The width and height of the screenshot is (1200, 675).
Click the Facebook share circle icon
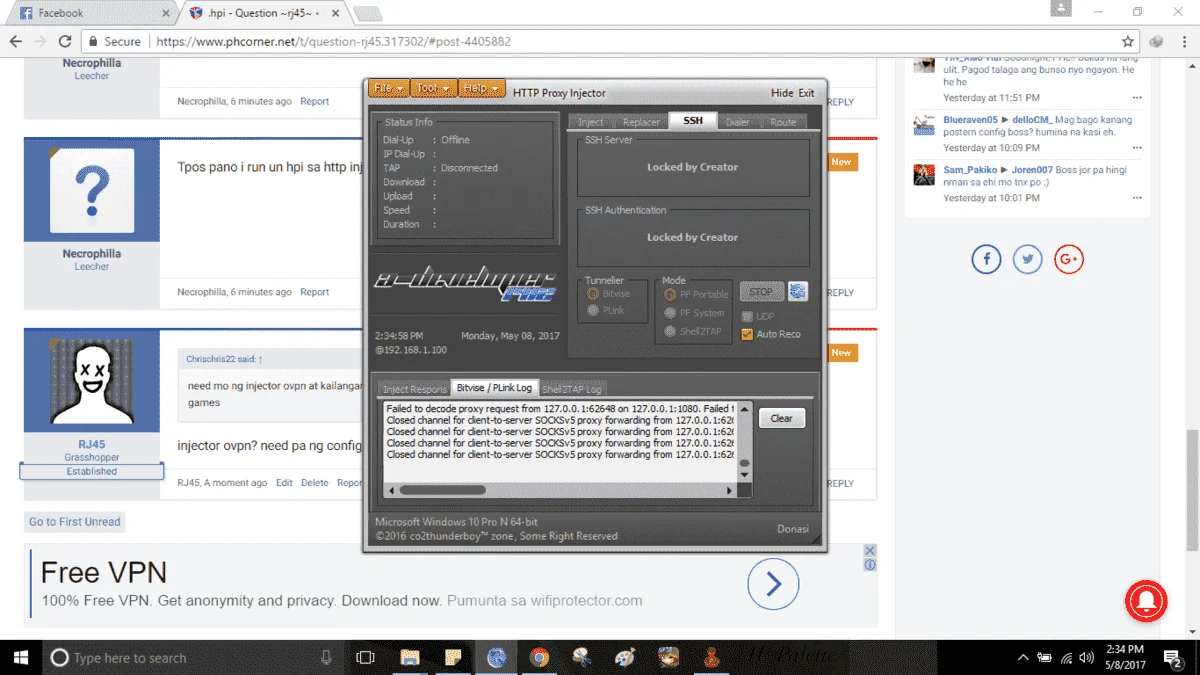click(x=986, y=259)
